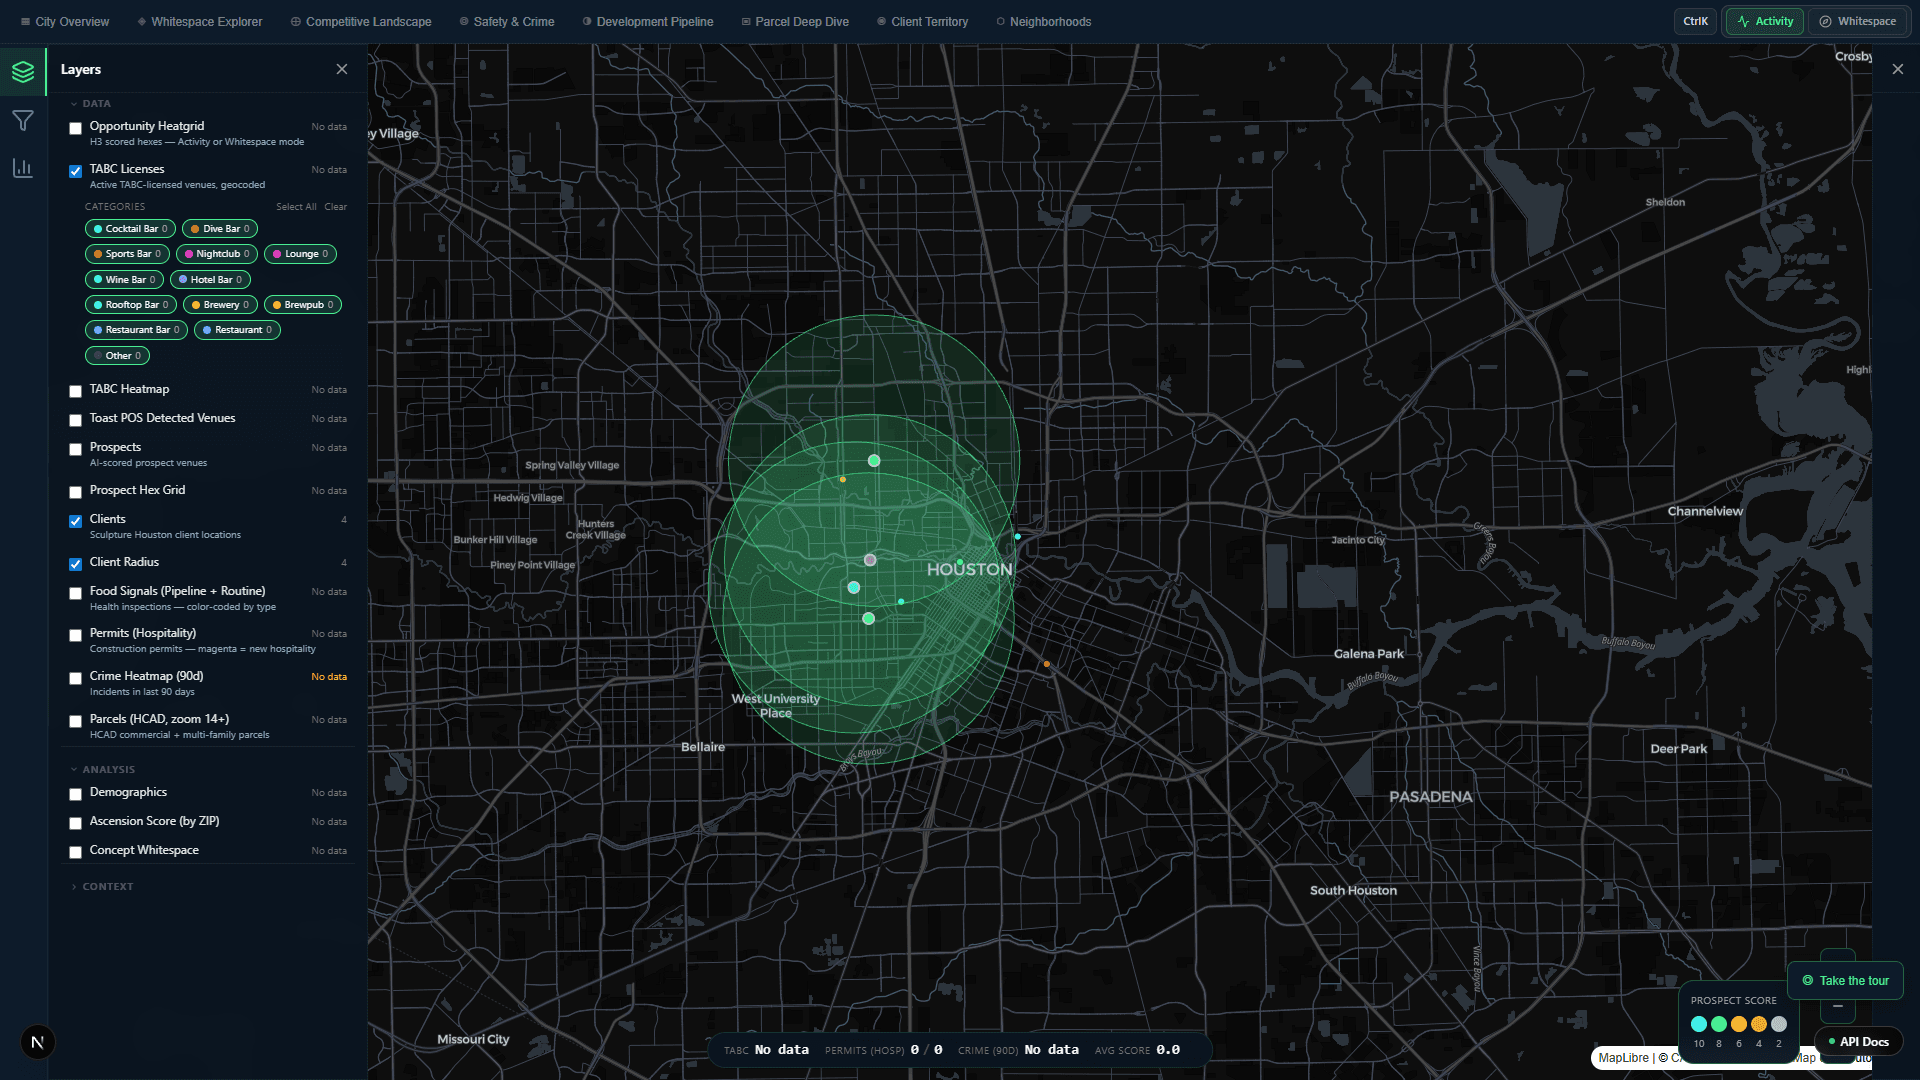
Task: Open the Safety & Crime tab
Action: click(x=507, y=22)
